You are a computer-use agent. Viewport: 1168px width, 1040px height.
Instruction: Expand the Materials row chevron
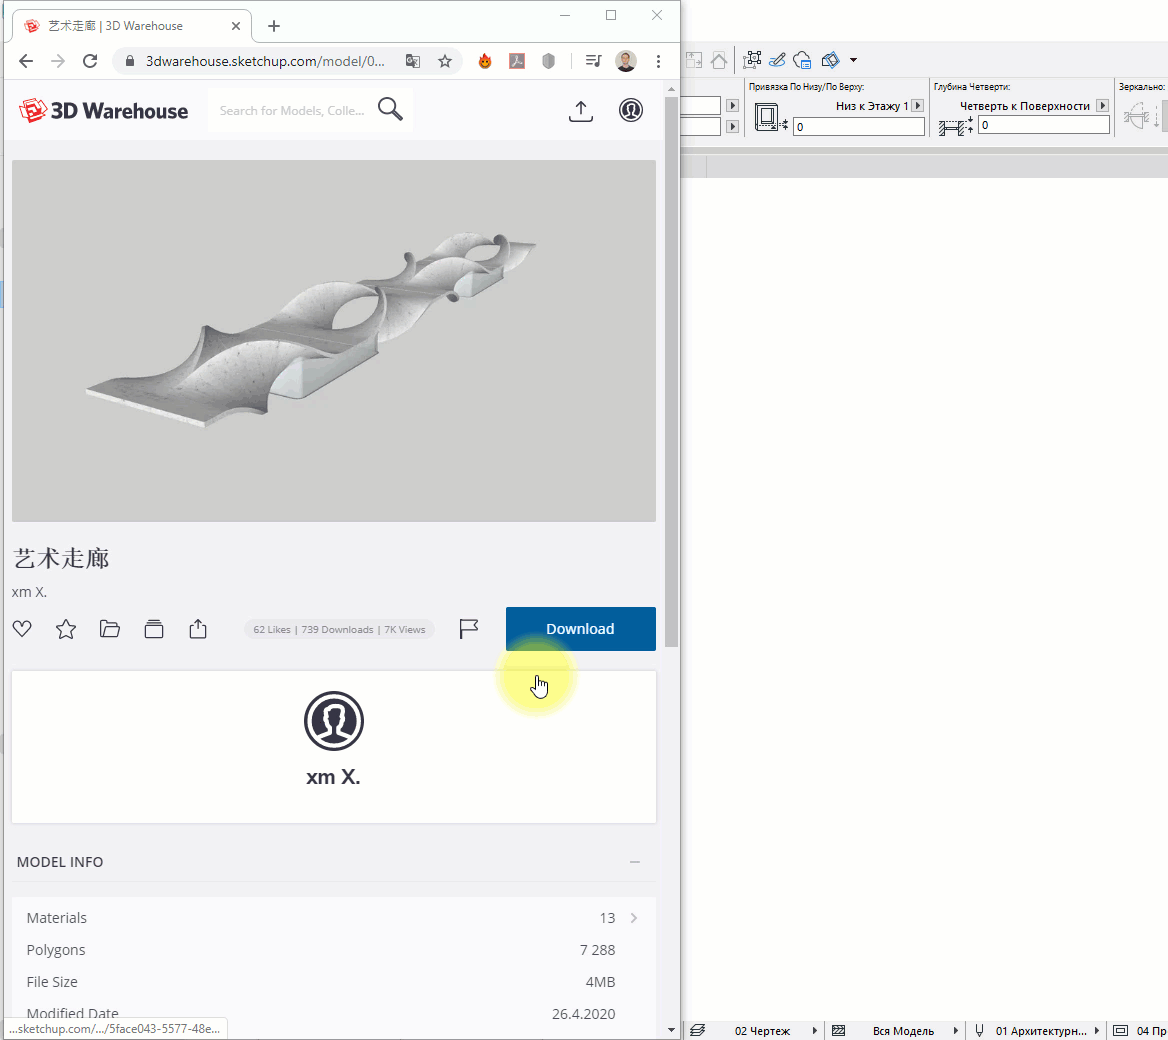pos(634,918)
